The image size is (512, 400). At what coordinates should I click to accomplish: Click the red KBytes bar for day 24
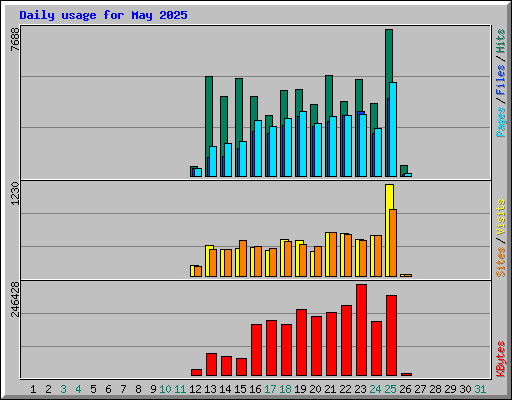pyautogui.click(x=376, y=349)
